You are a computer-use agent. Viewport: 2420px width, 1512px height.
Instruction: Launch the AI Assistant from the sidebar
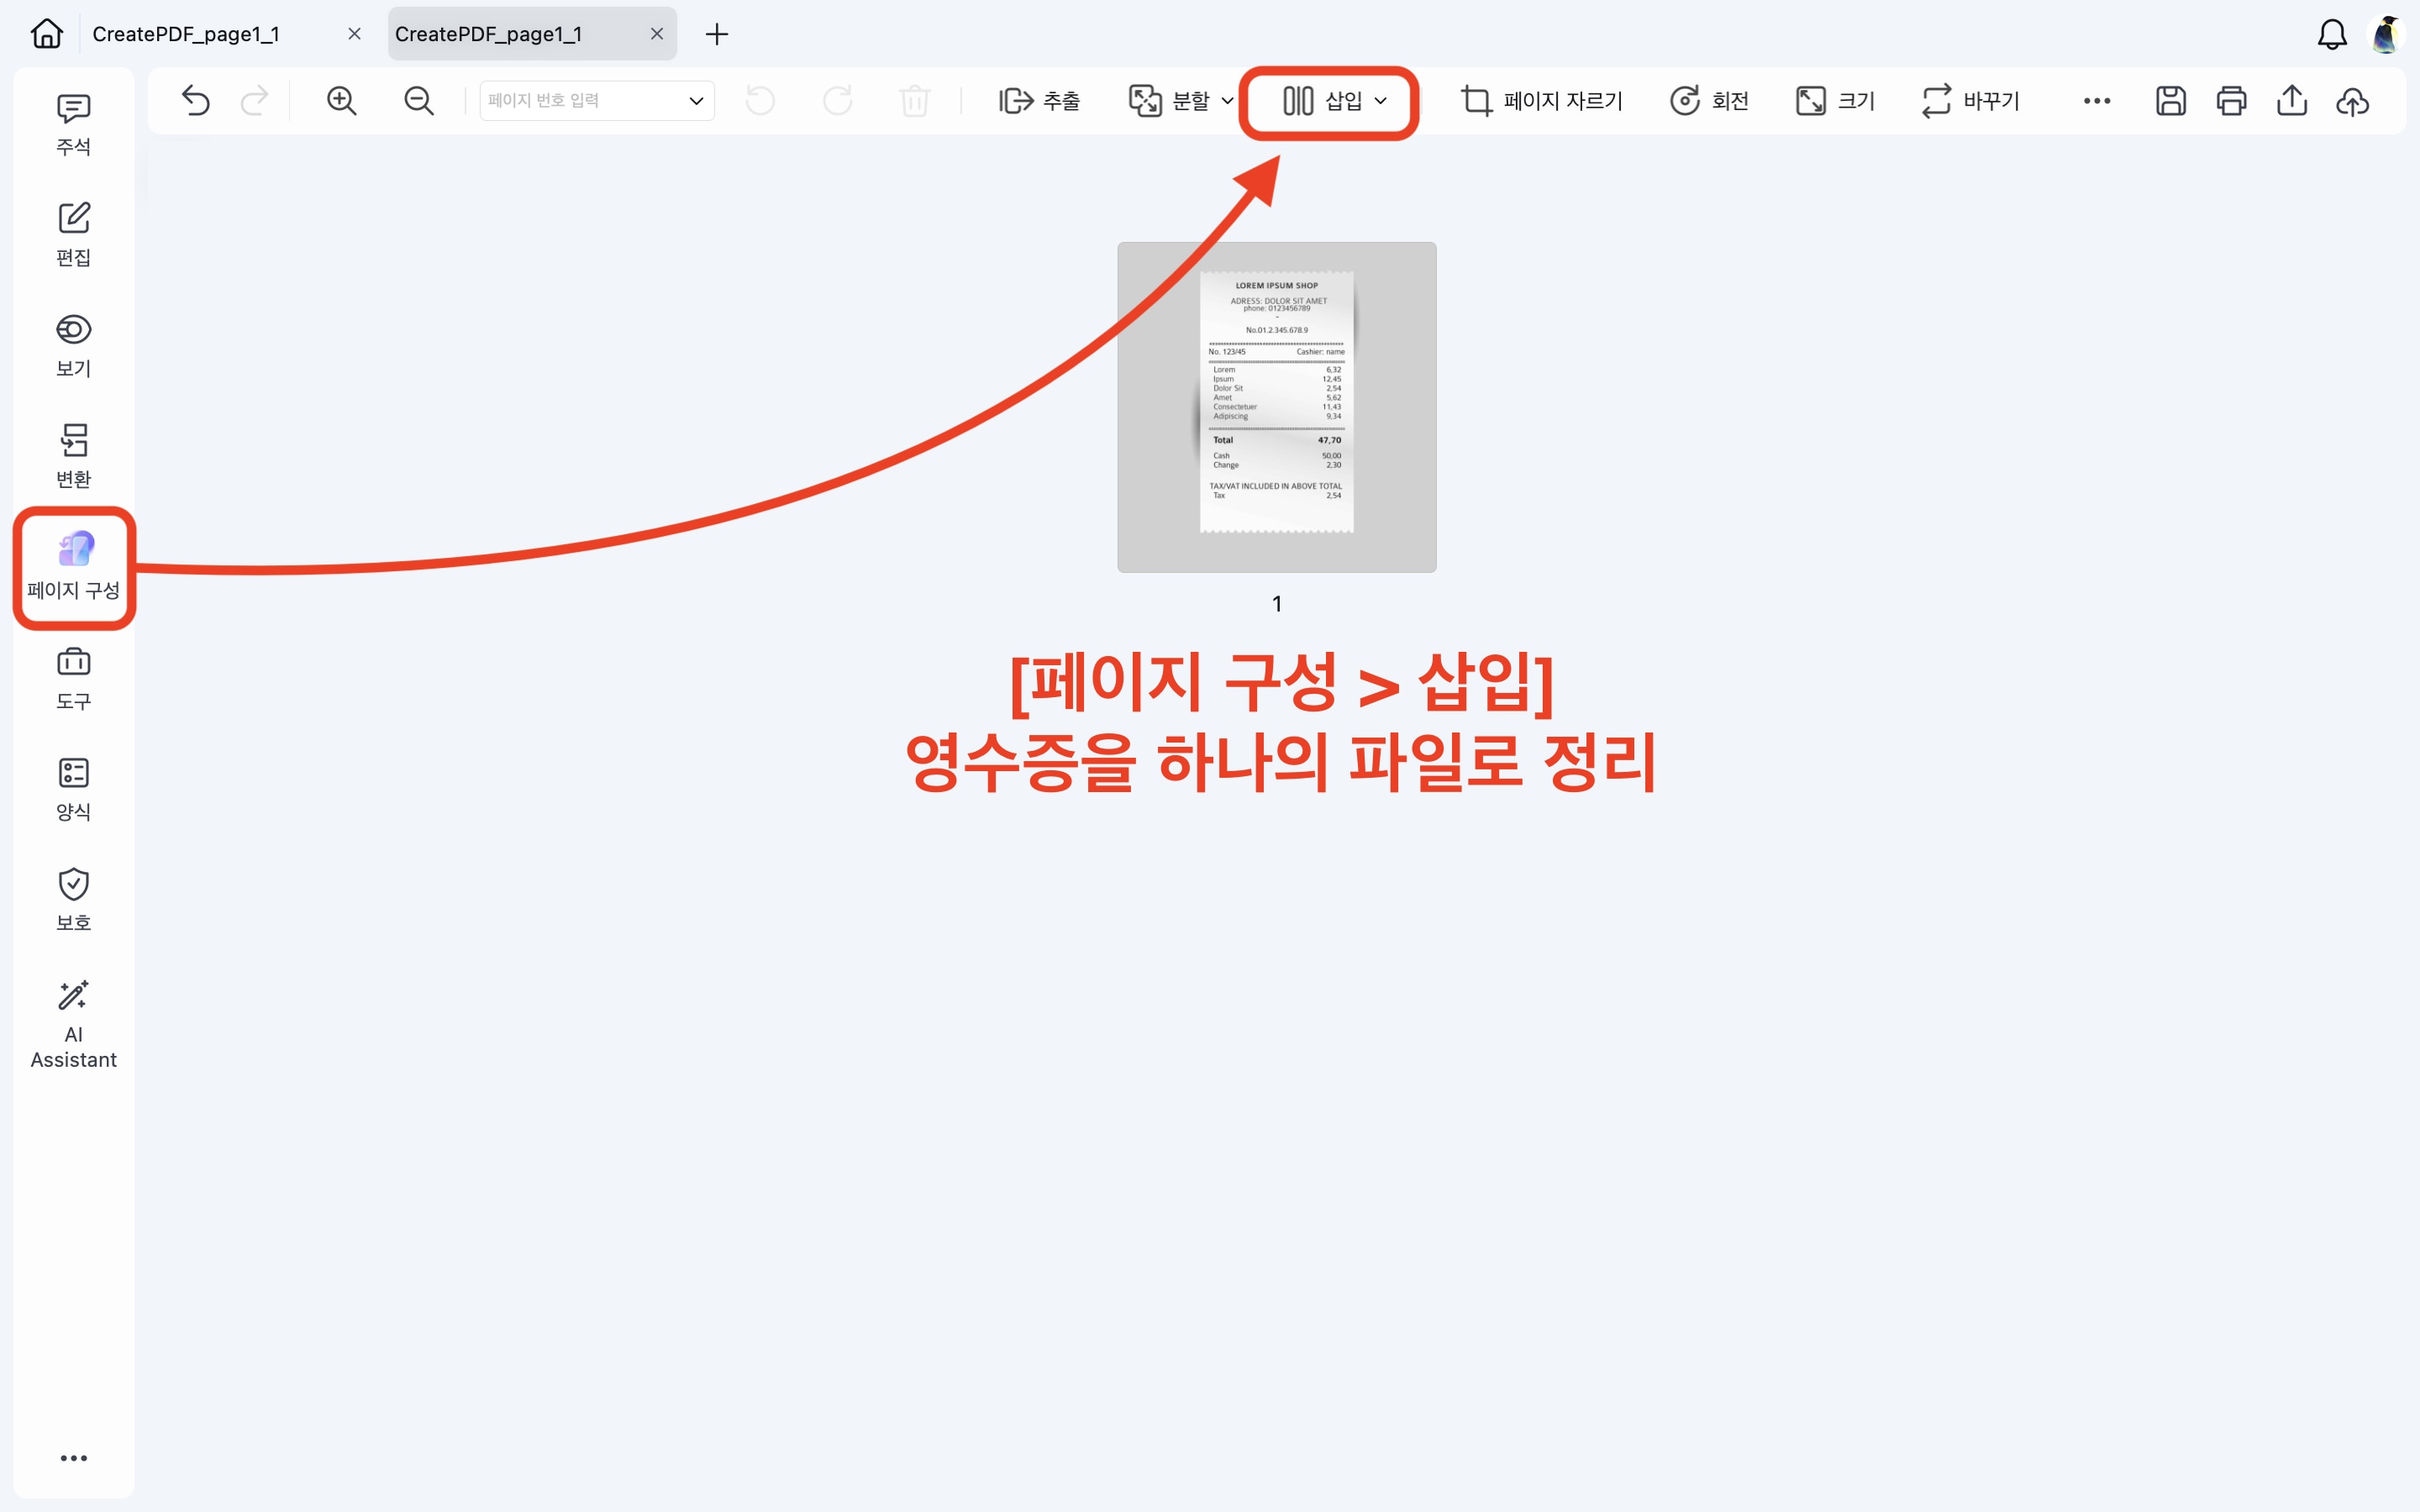(73, 1020)
